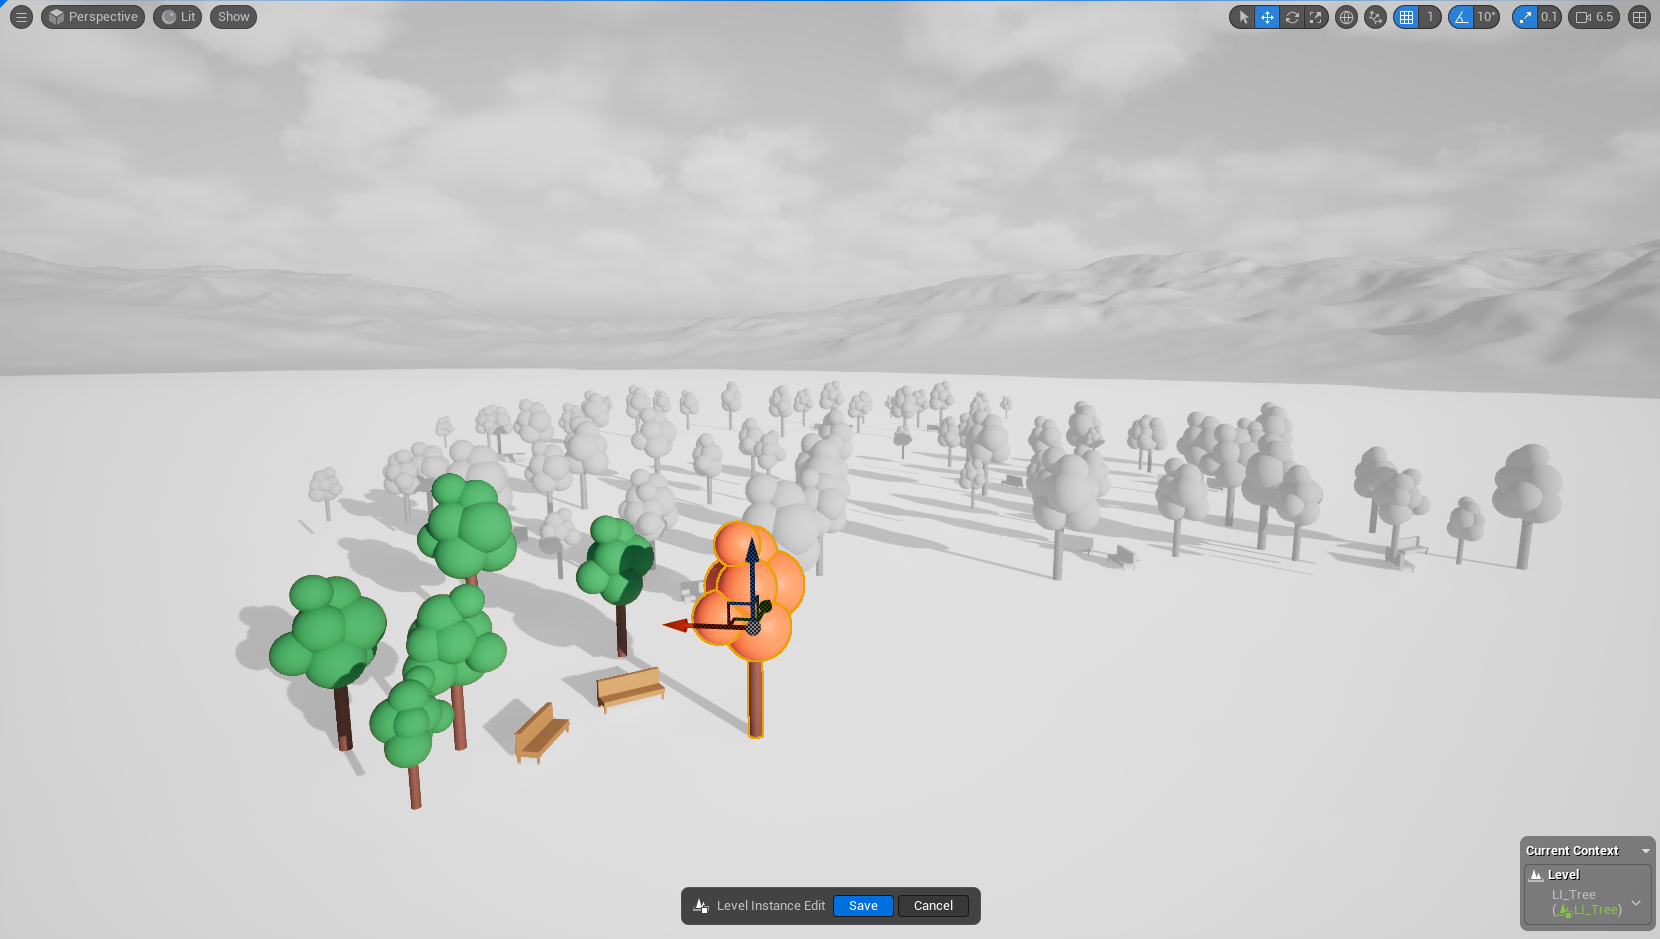The image size is (1660, 939).
Task: Save the Level Instance edit
Action: pos(863,906)
